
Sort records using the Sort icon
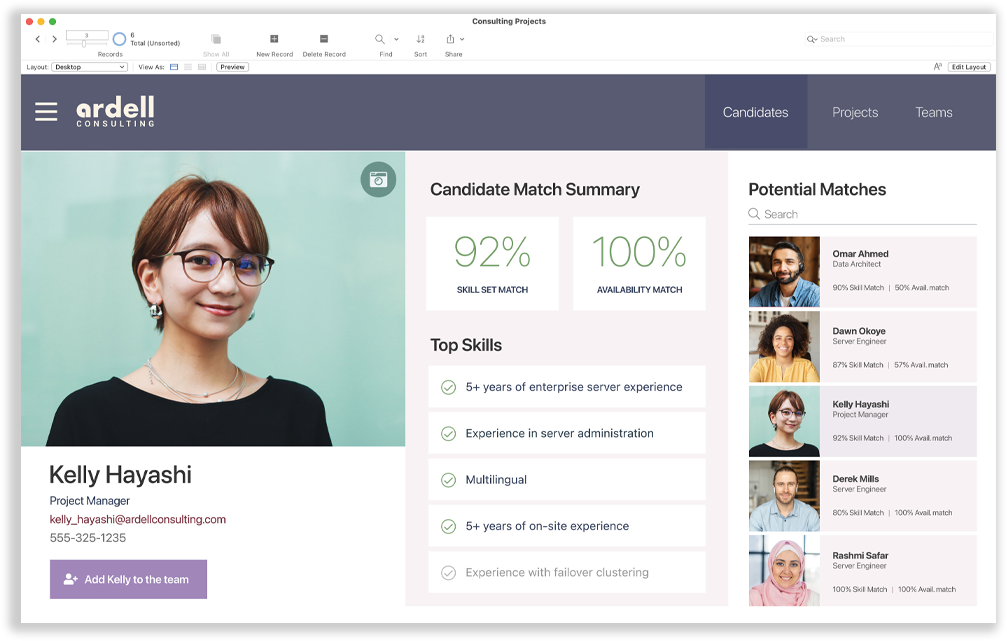420,37
